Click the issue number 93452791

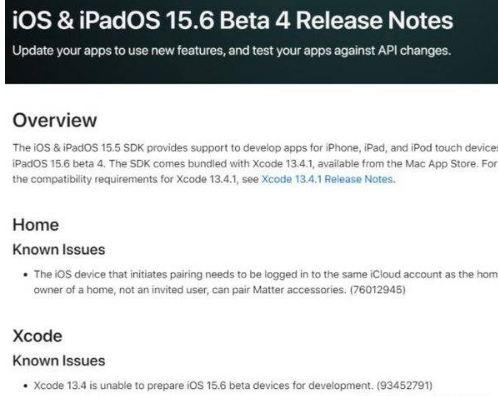click(404, 385)
